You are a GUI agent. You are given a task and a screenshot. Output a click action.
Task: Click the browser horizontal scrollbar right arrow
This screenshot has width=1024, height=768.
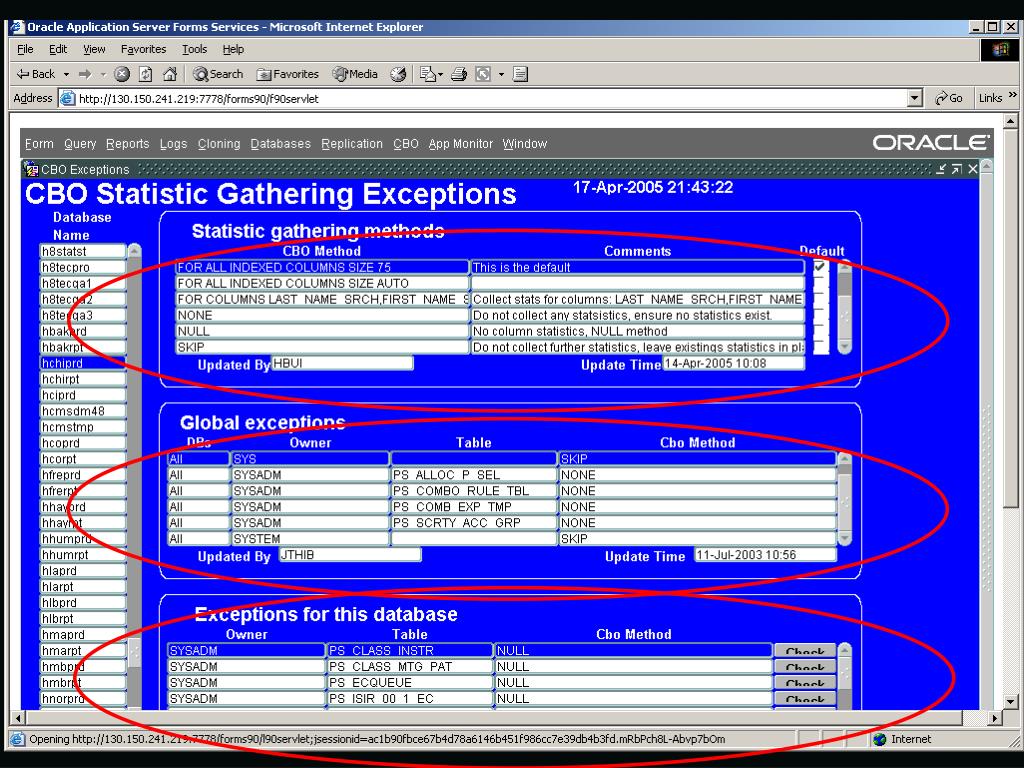(994, 718)
